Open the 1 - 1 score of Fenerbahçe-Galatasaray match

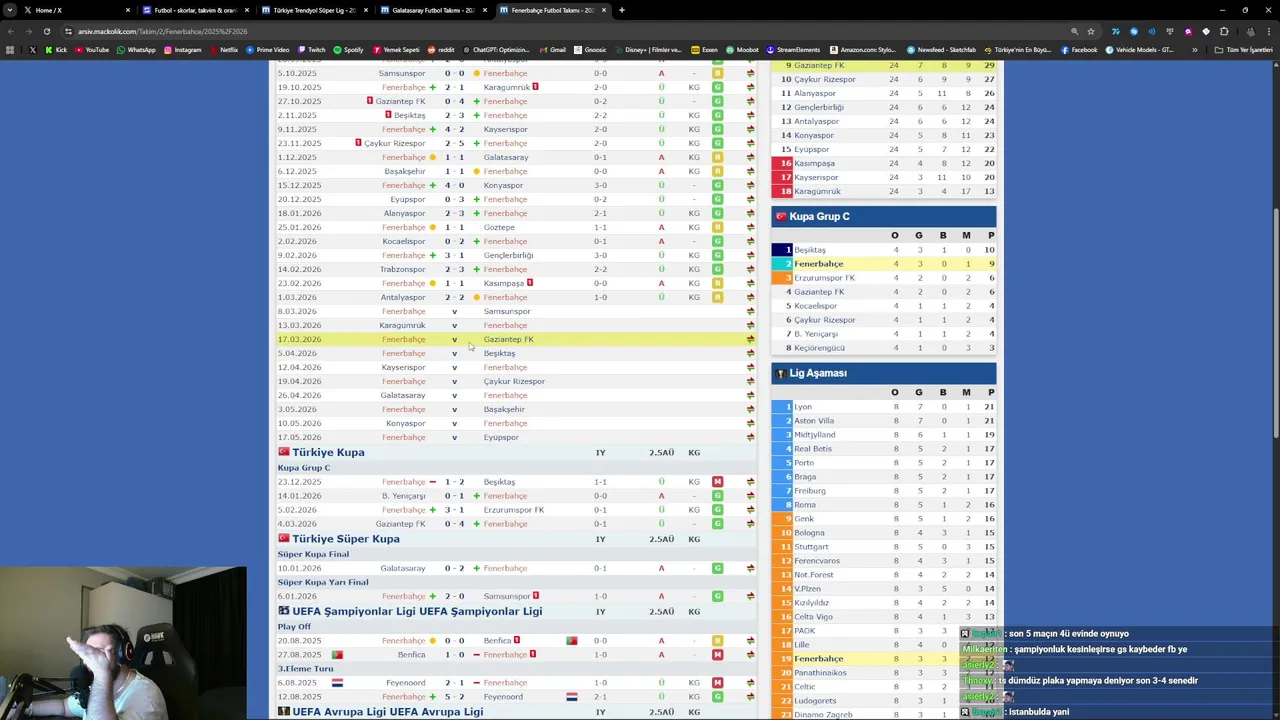click(454, 157)
